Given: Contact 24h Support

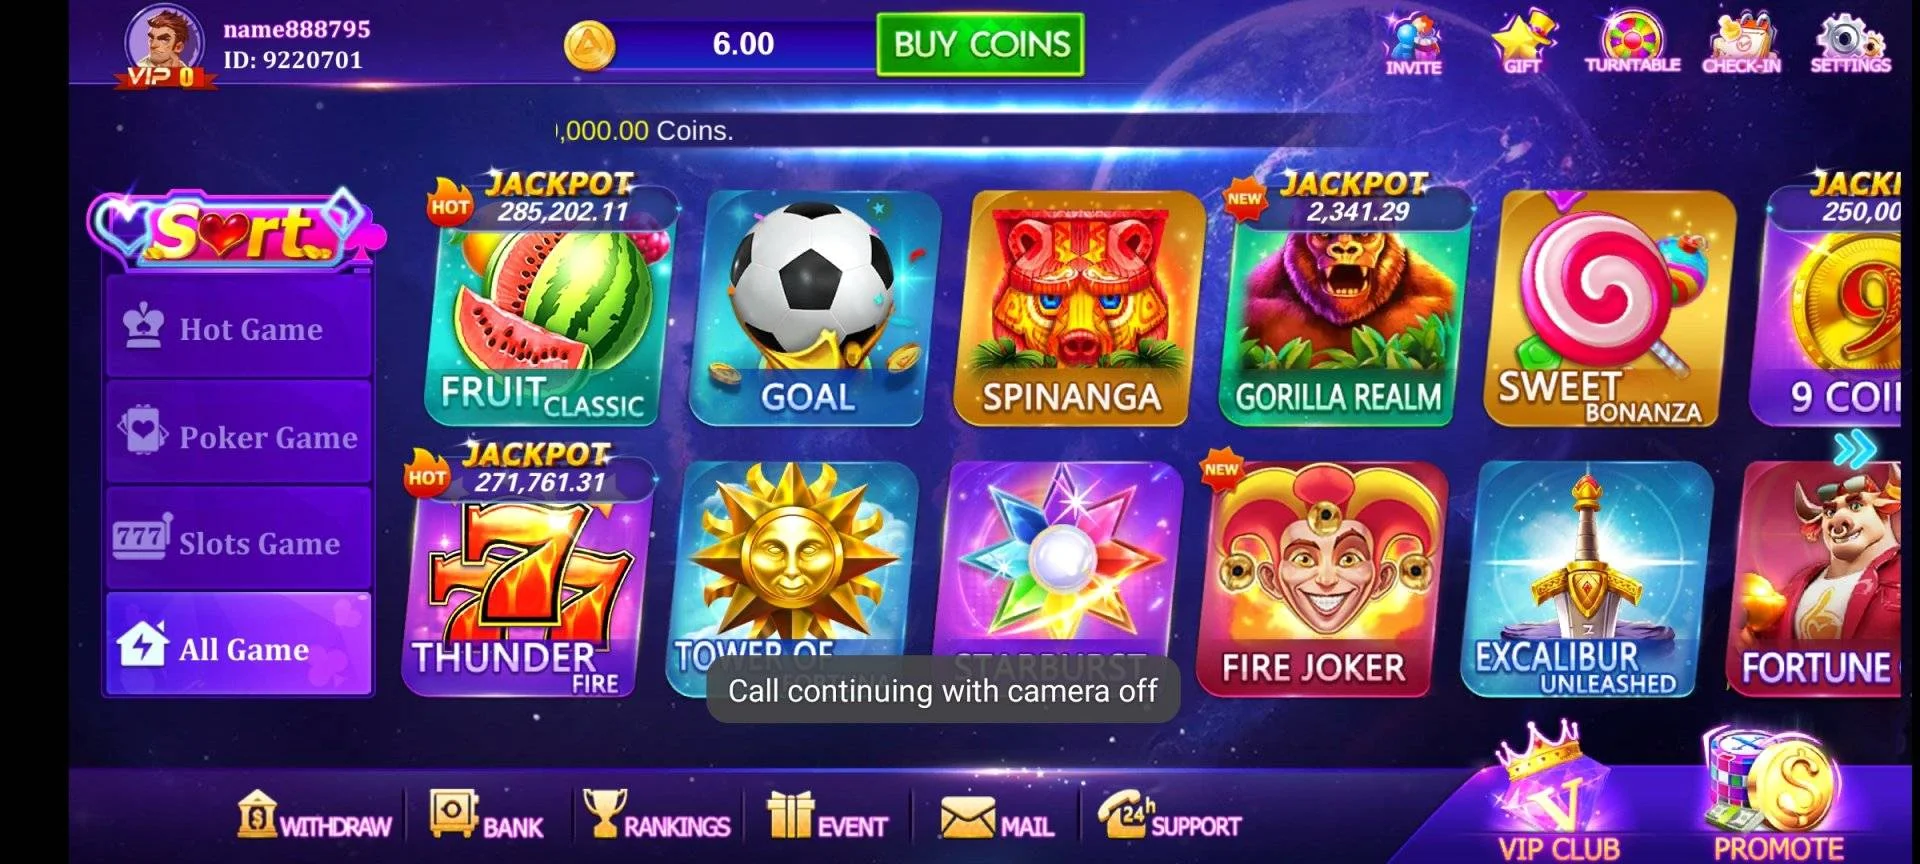Looking at the screenshot, I should point(1170,817).
